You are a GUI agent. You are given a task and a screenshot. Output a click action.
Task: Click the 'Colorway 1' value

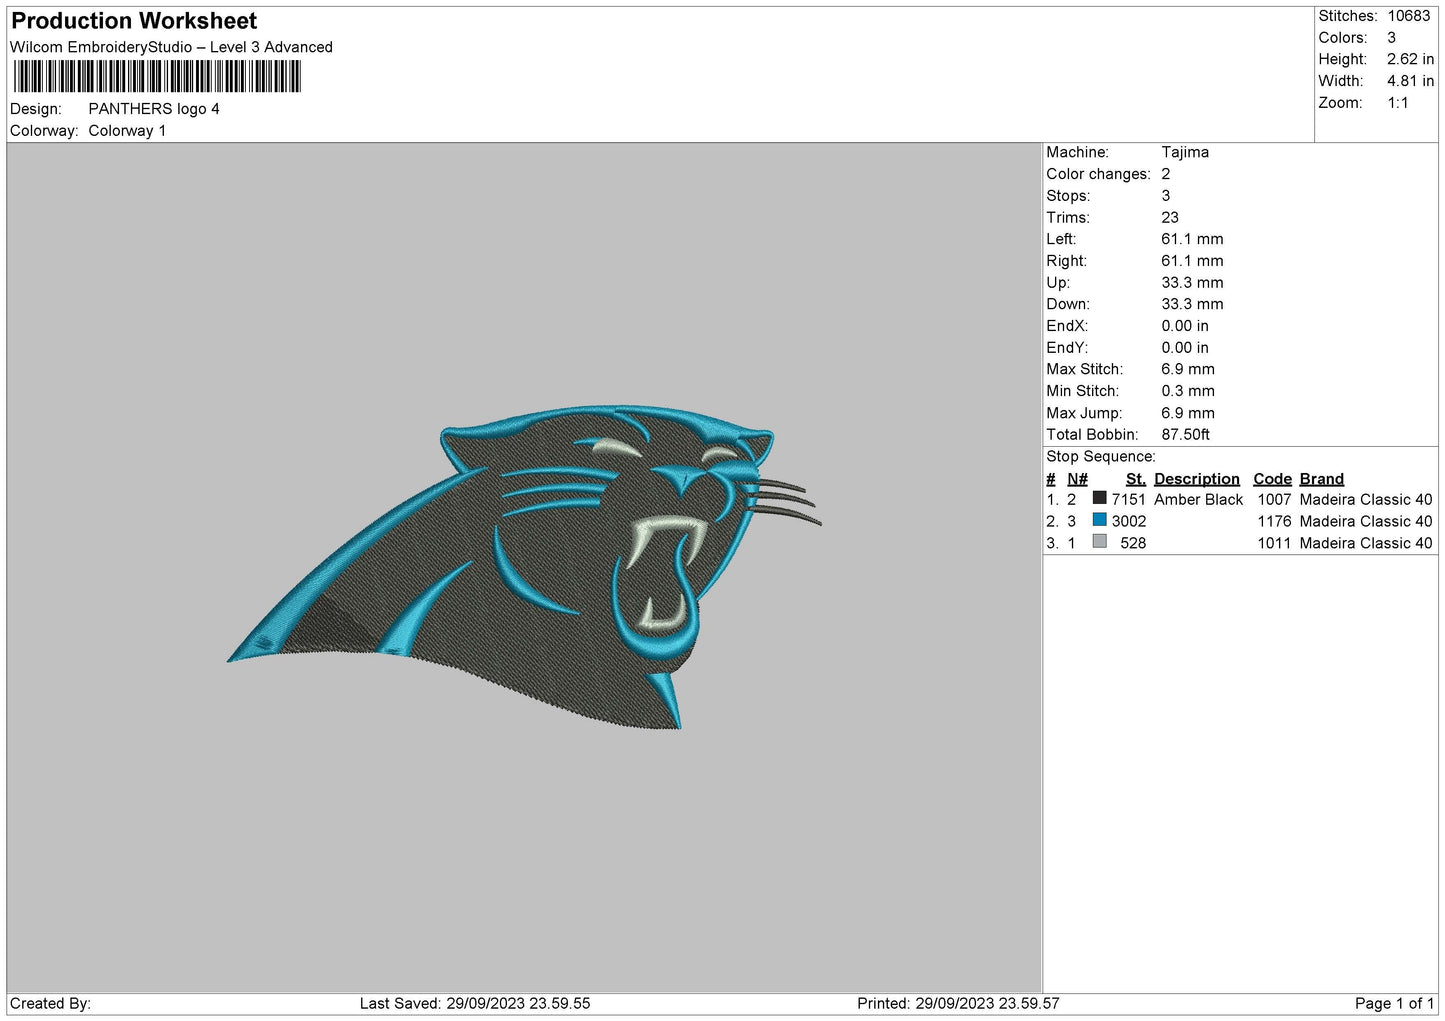(x=127, y=131)
